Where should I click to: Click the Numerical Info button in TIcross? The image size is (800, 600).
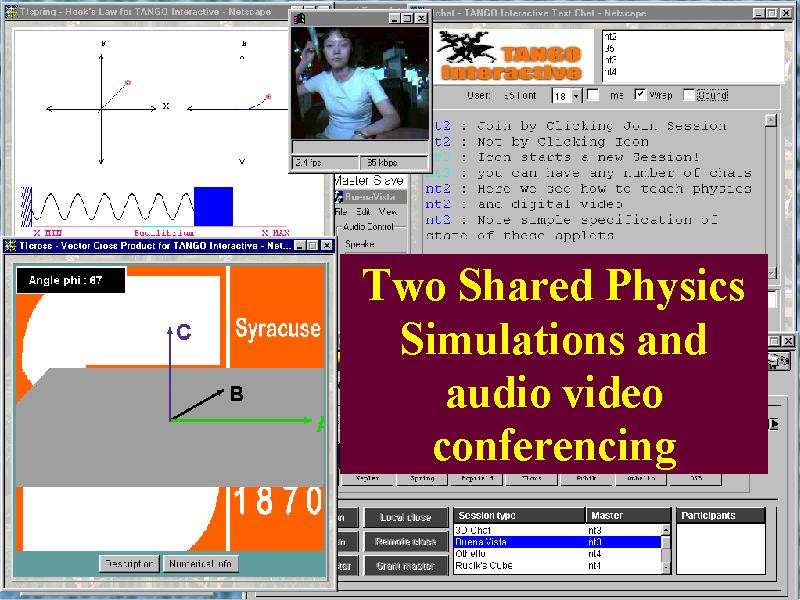tap(200, 564)
